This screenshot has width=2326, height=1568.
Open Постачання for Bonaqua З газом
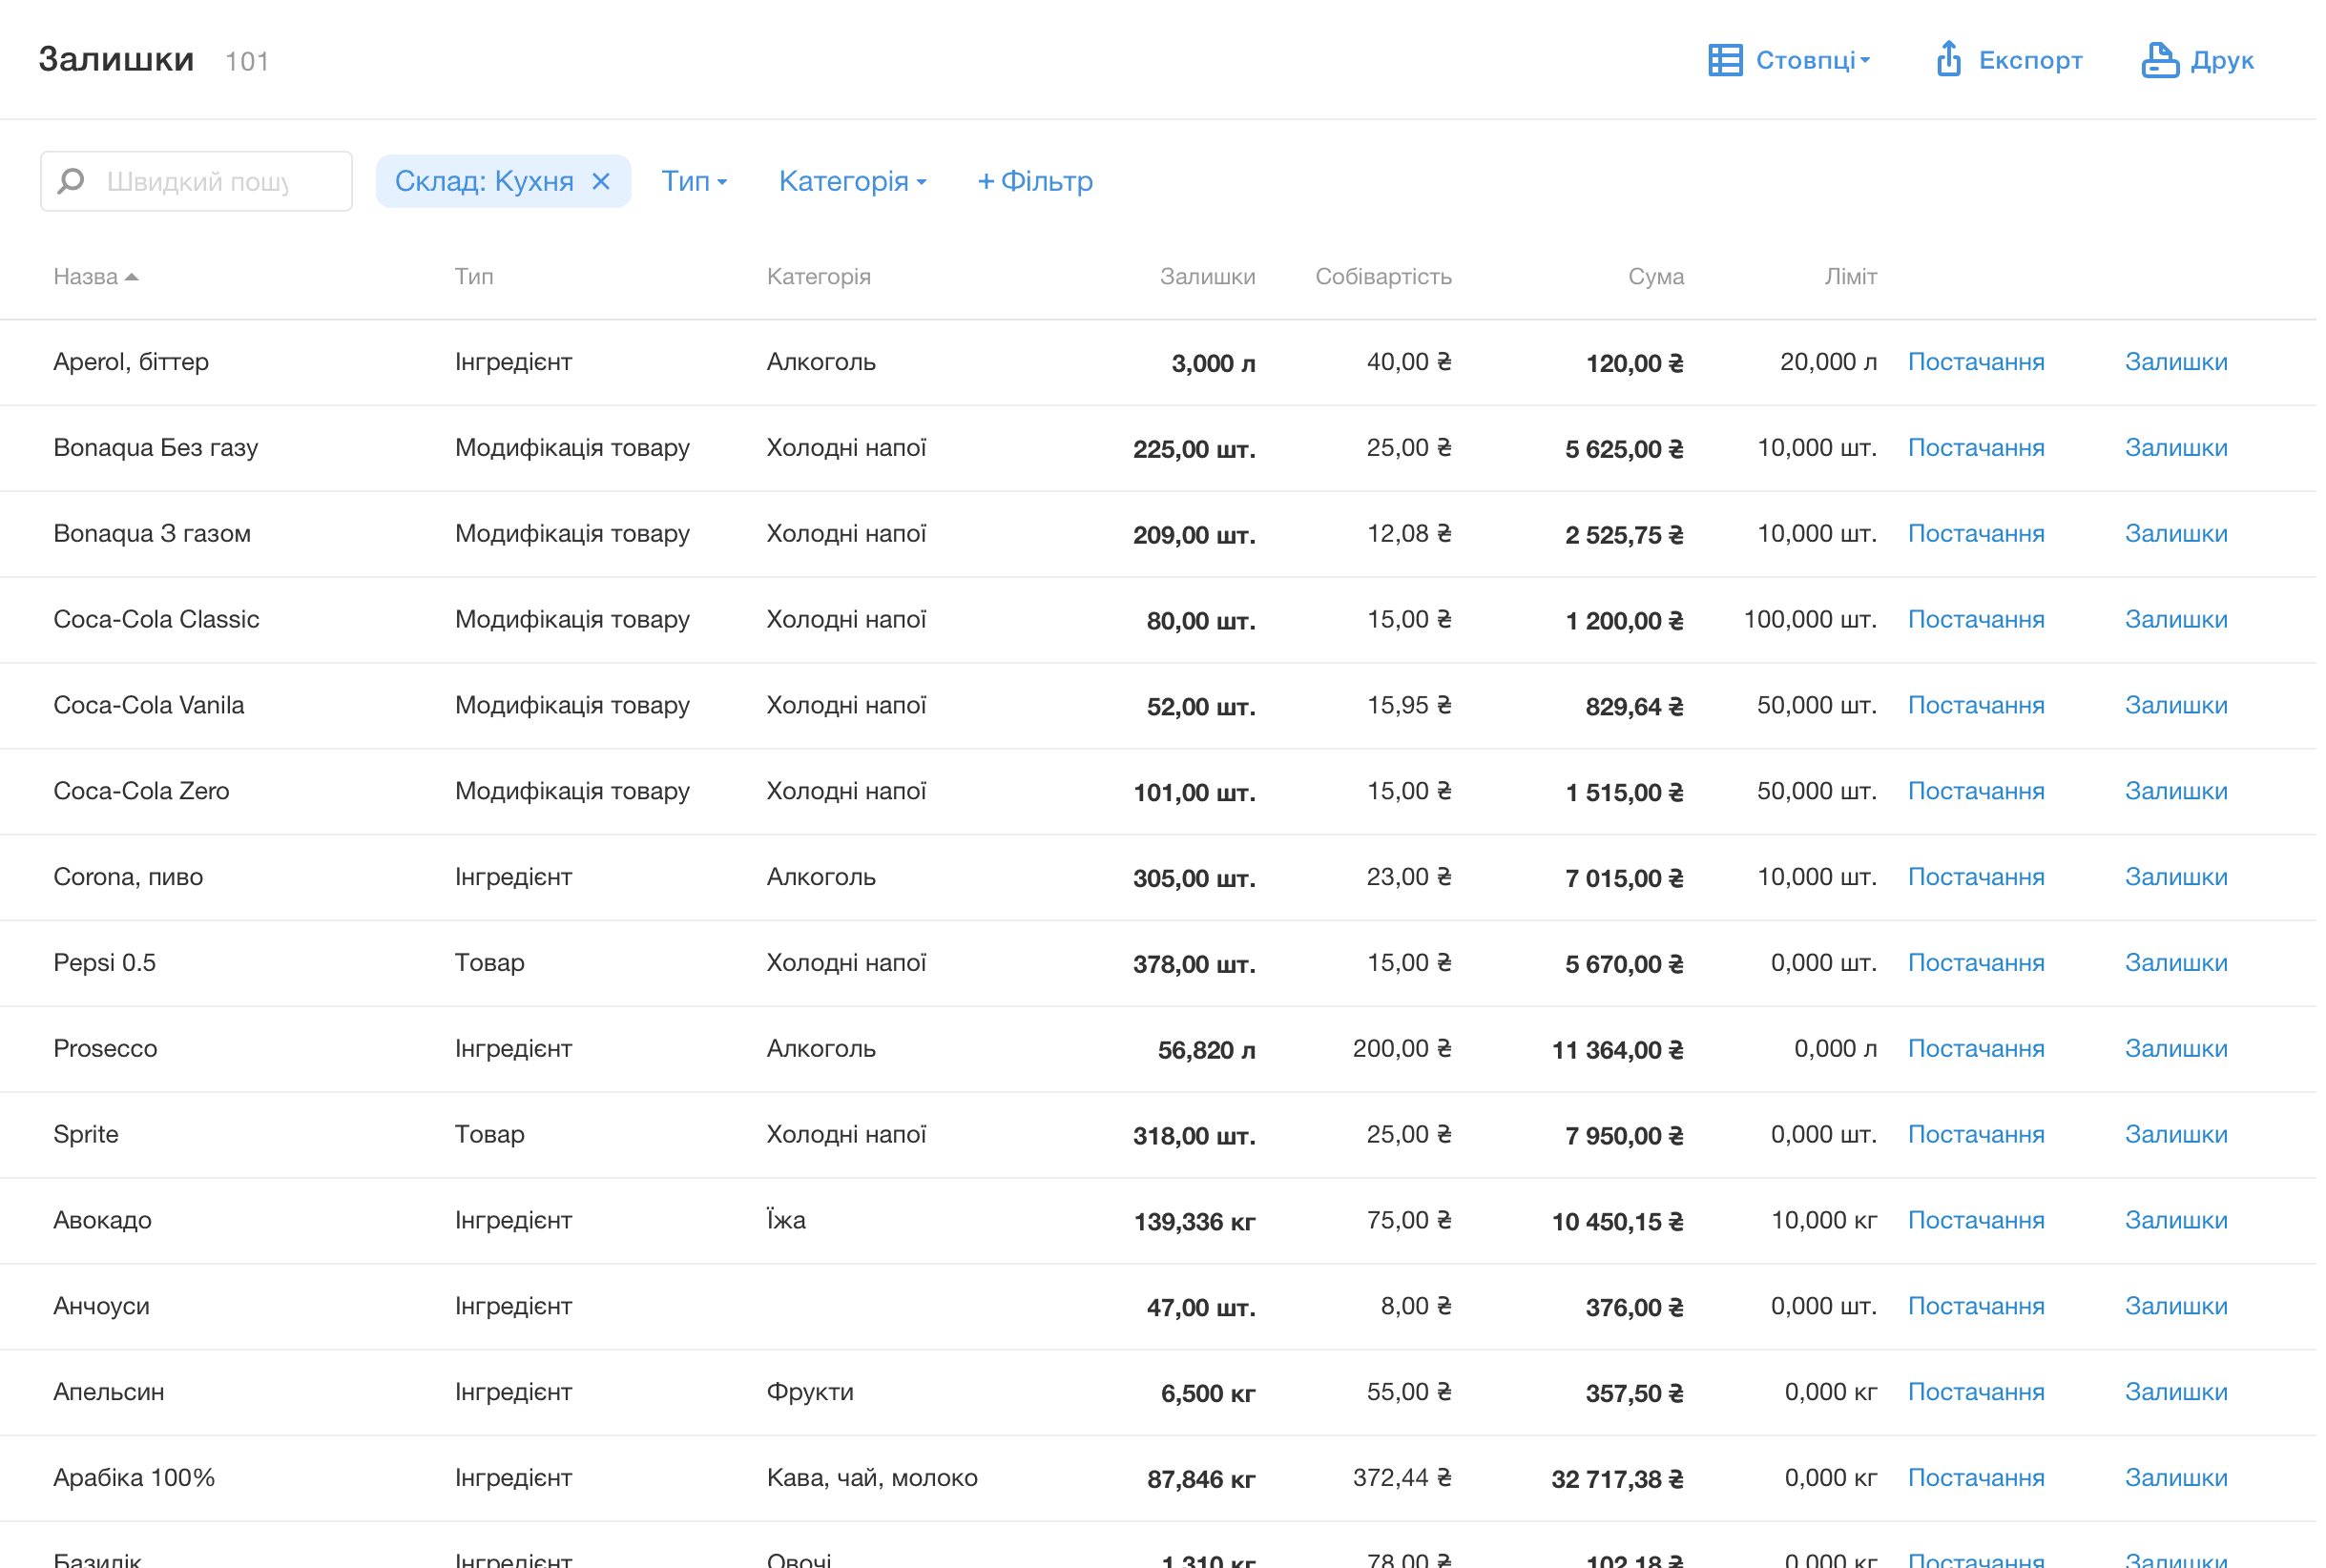point(1974,534)
